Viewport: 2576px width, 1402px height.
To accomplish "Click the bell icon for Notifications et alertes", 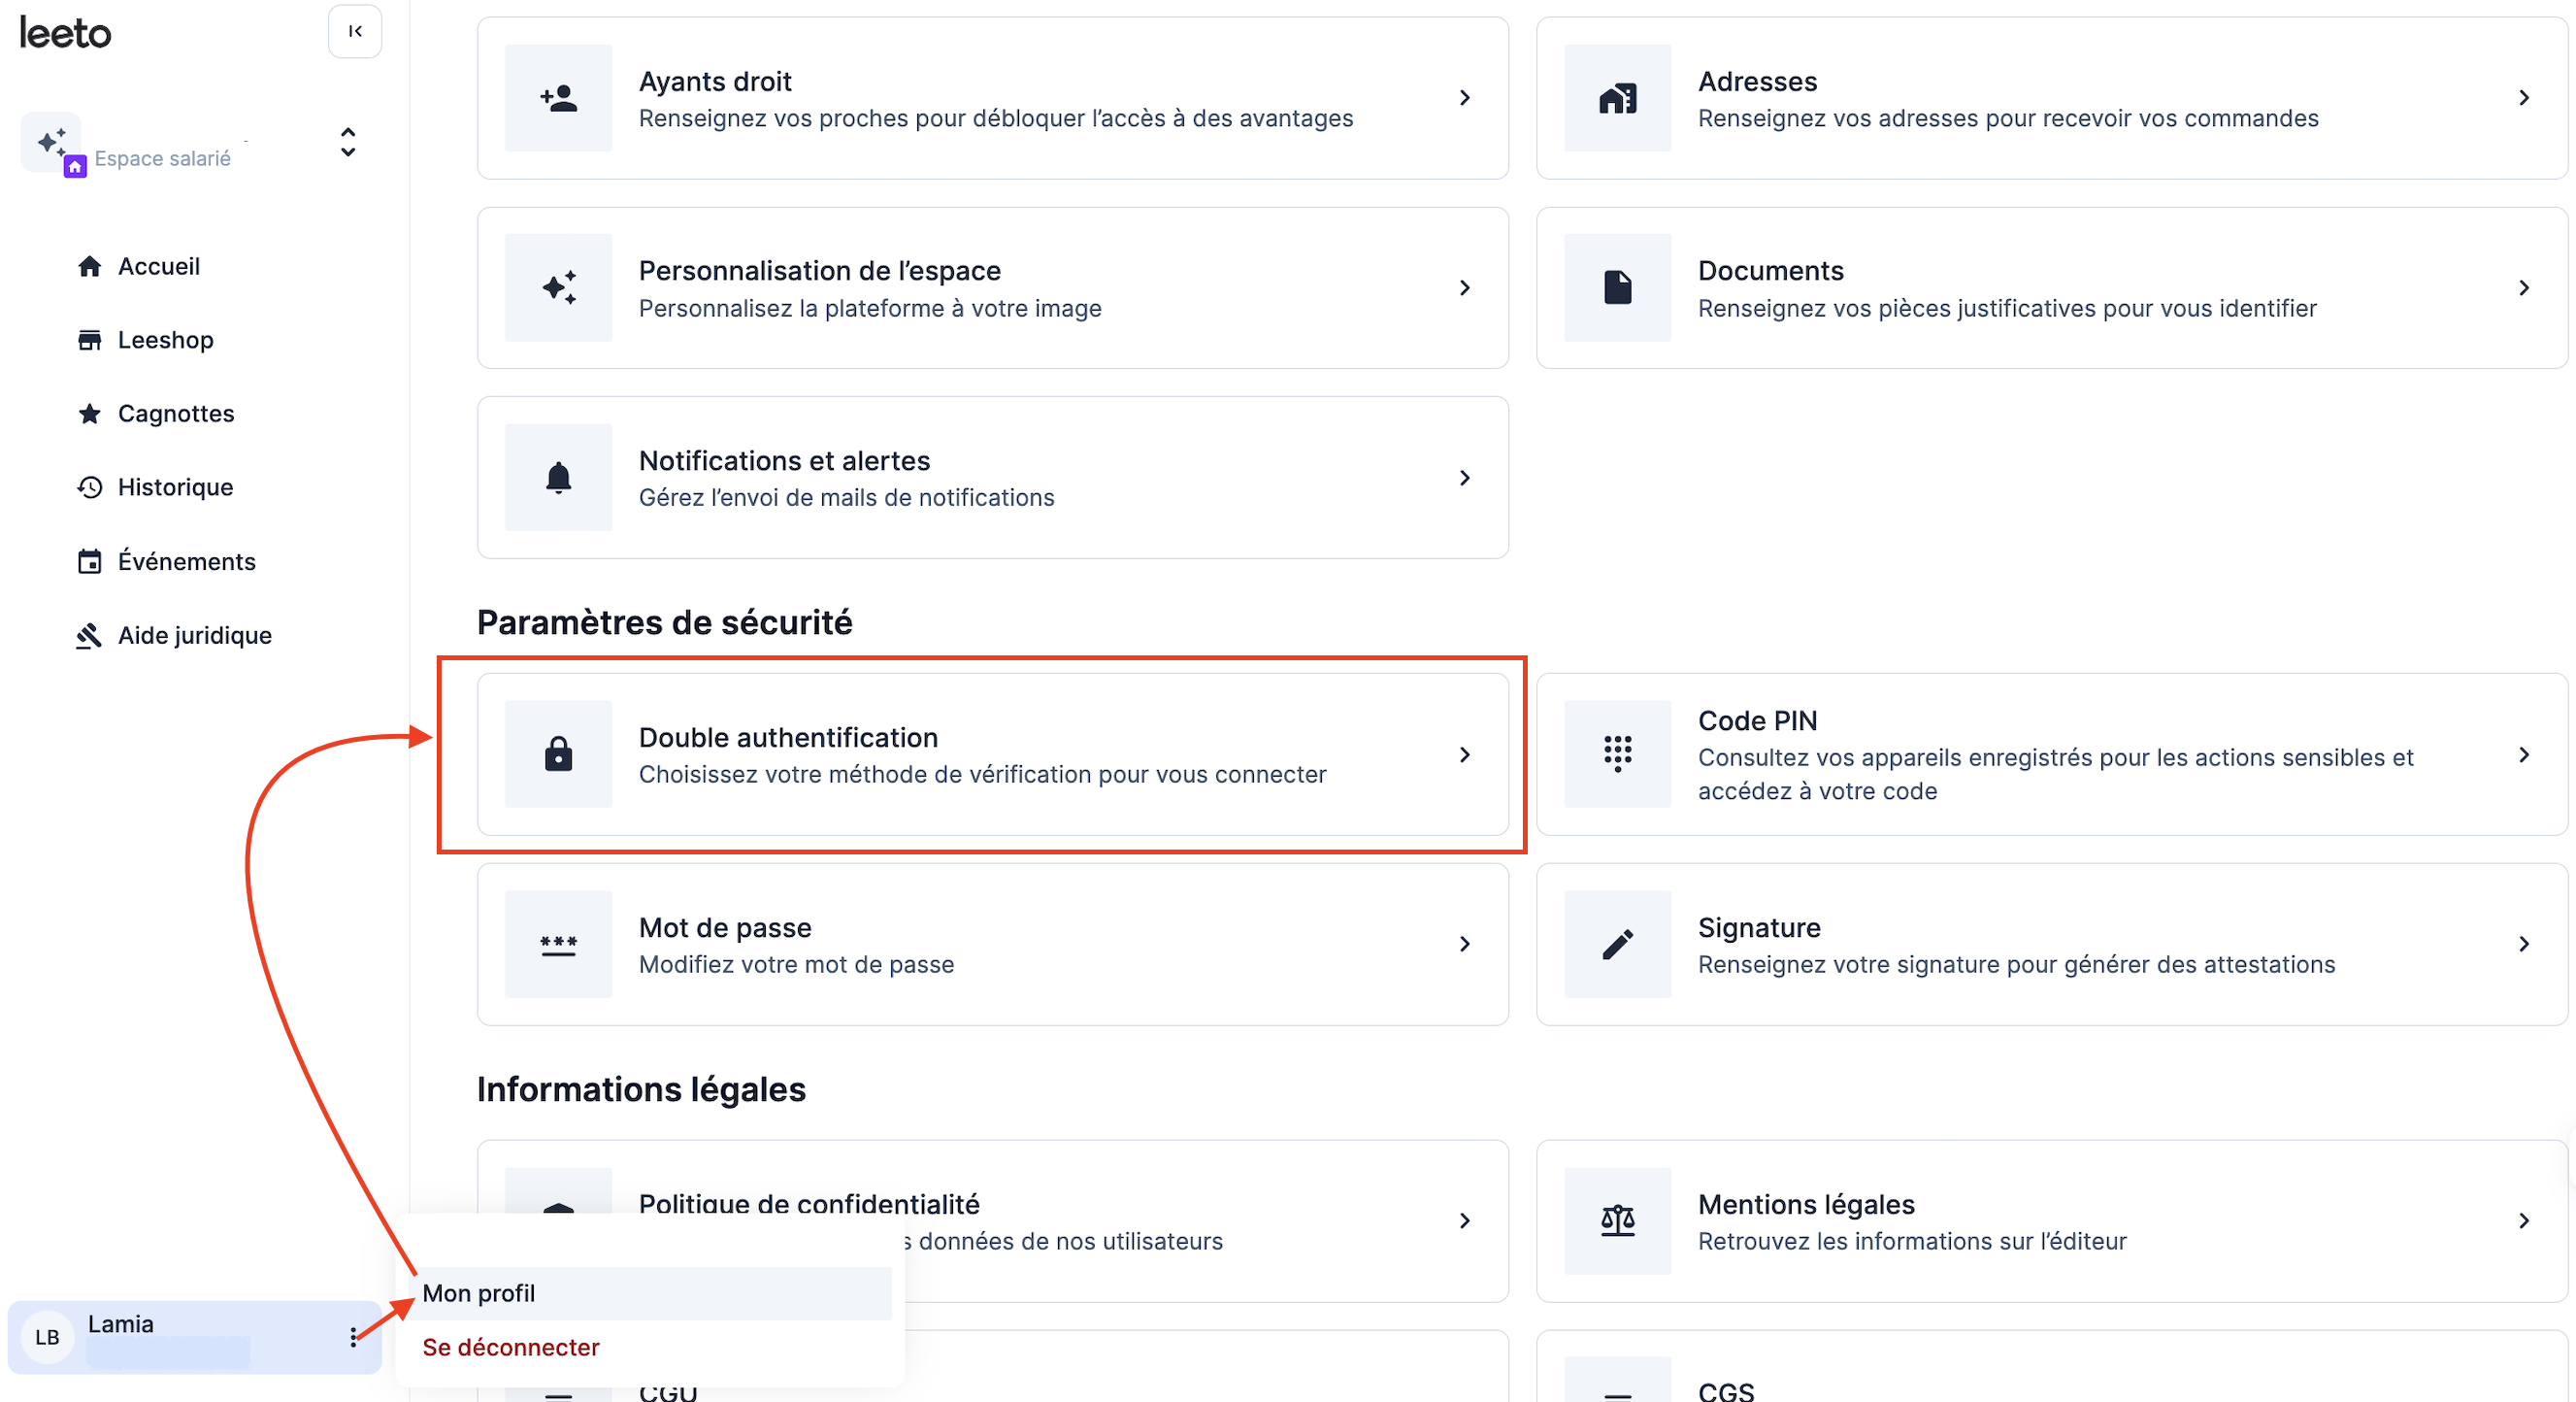I will coord(558,477).
